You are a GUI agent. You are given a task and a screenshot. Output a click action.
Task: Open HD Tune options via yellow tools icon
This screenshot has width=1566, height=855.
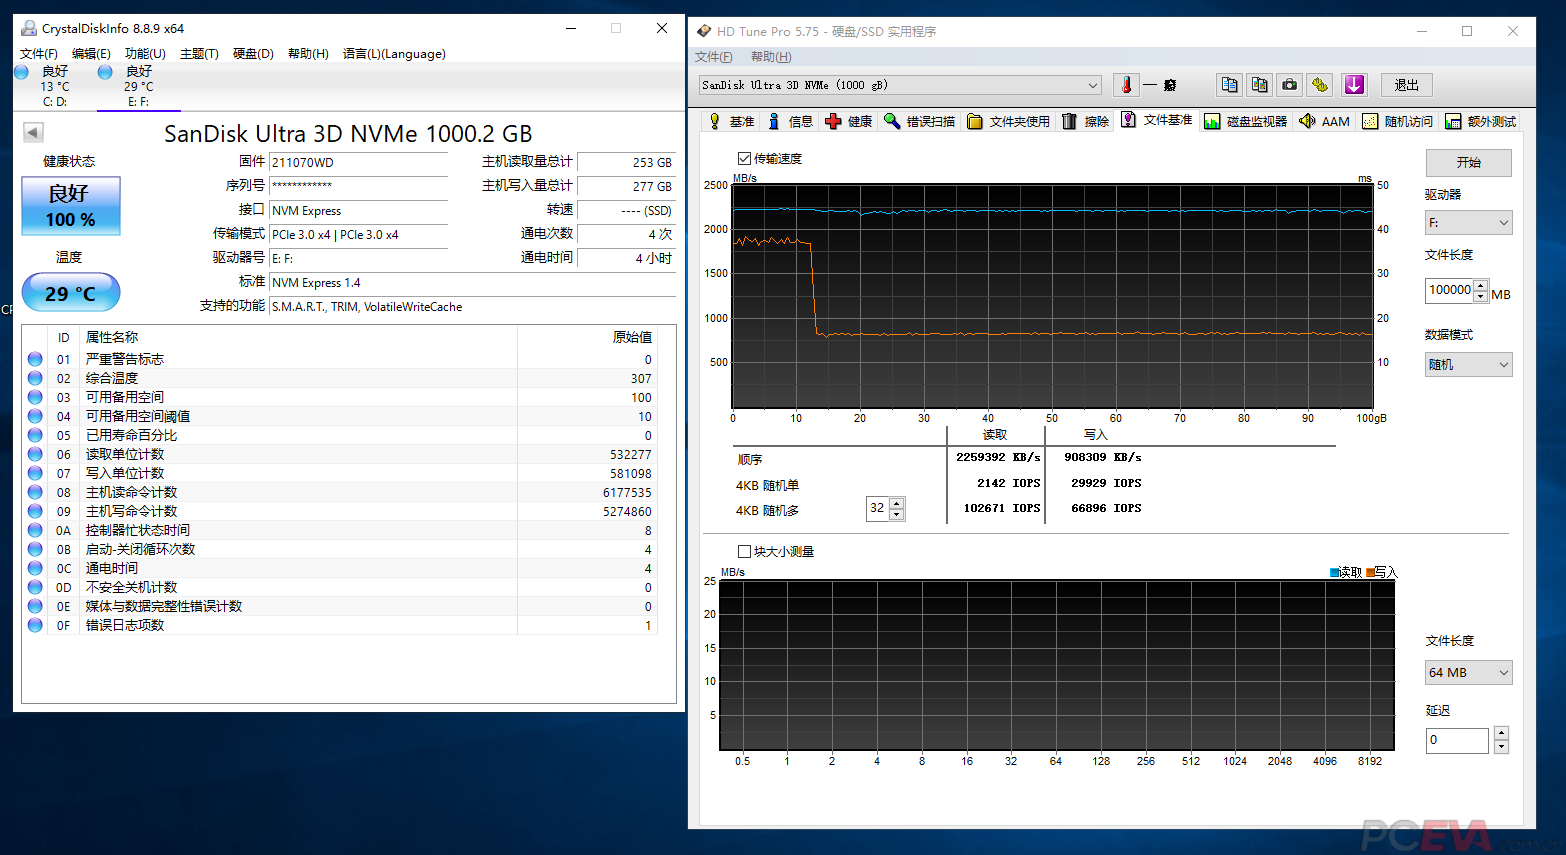[x=1320, y=85]
